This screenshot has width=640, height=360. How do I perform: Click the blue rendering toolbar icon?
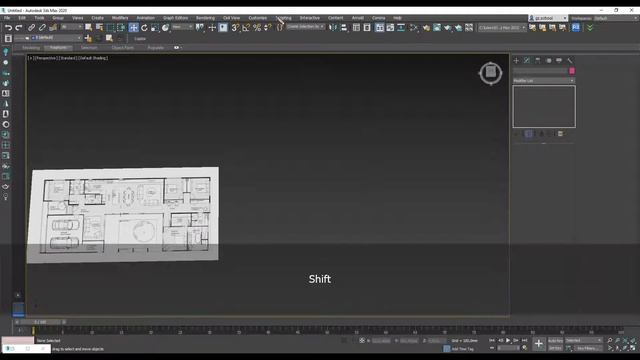tap(576, 28)
